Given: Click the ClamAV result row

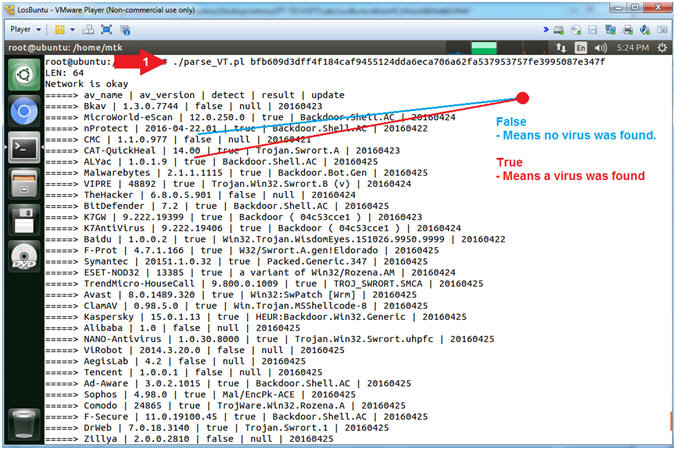Looking at the screenshot, I should [237, 306].
